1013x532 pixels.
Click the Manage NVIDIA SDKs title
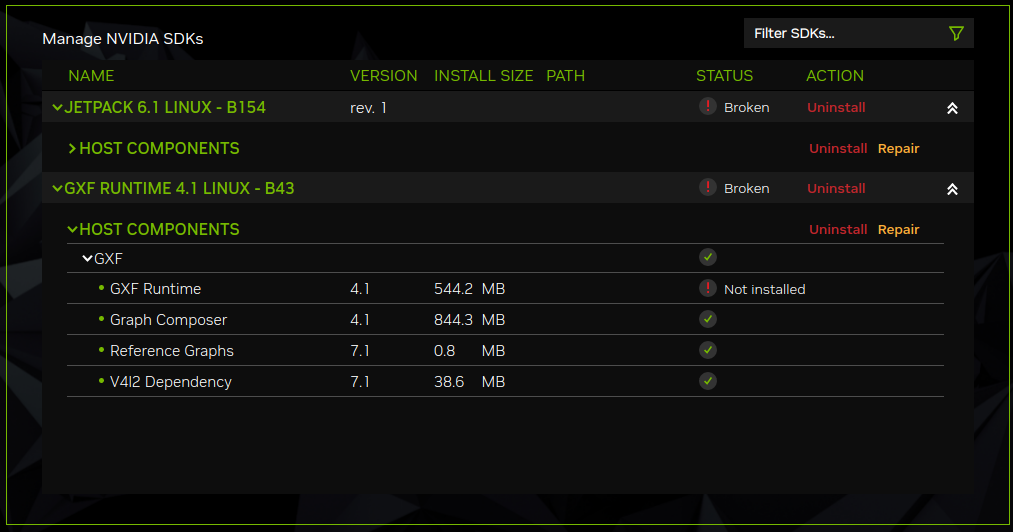(x=123, y=39)
